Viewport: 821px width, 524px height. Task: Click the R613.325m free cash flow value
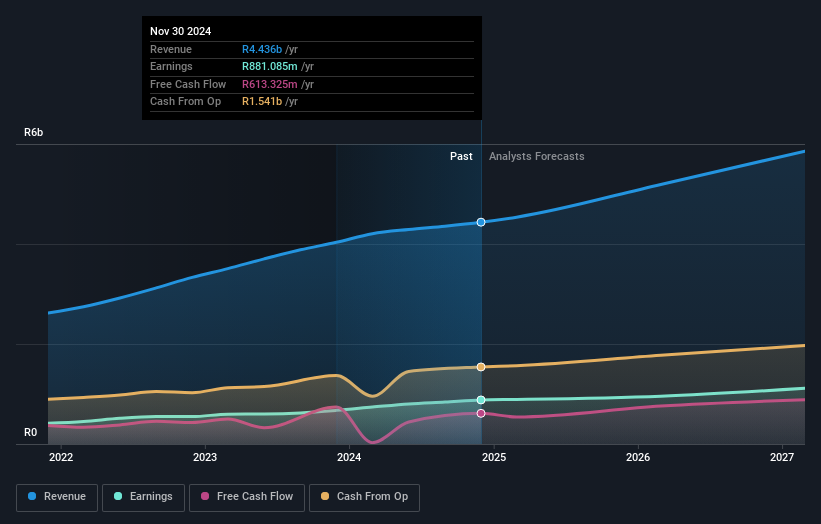[270, 84]
